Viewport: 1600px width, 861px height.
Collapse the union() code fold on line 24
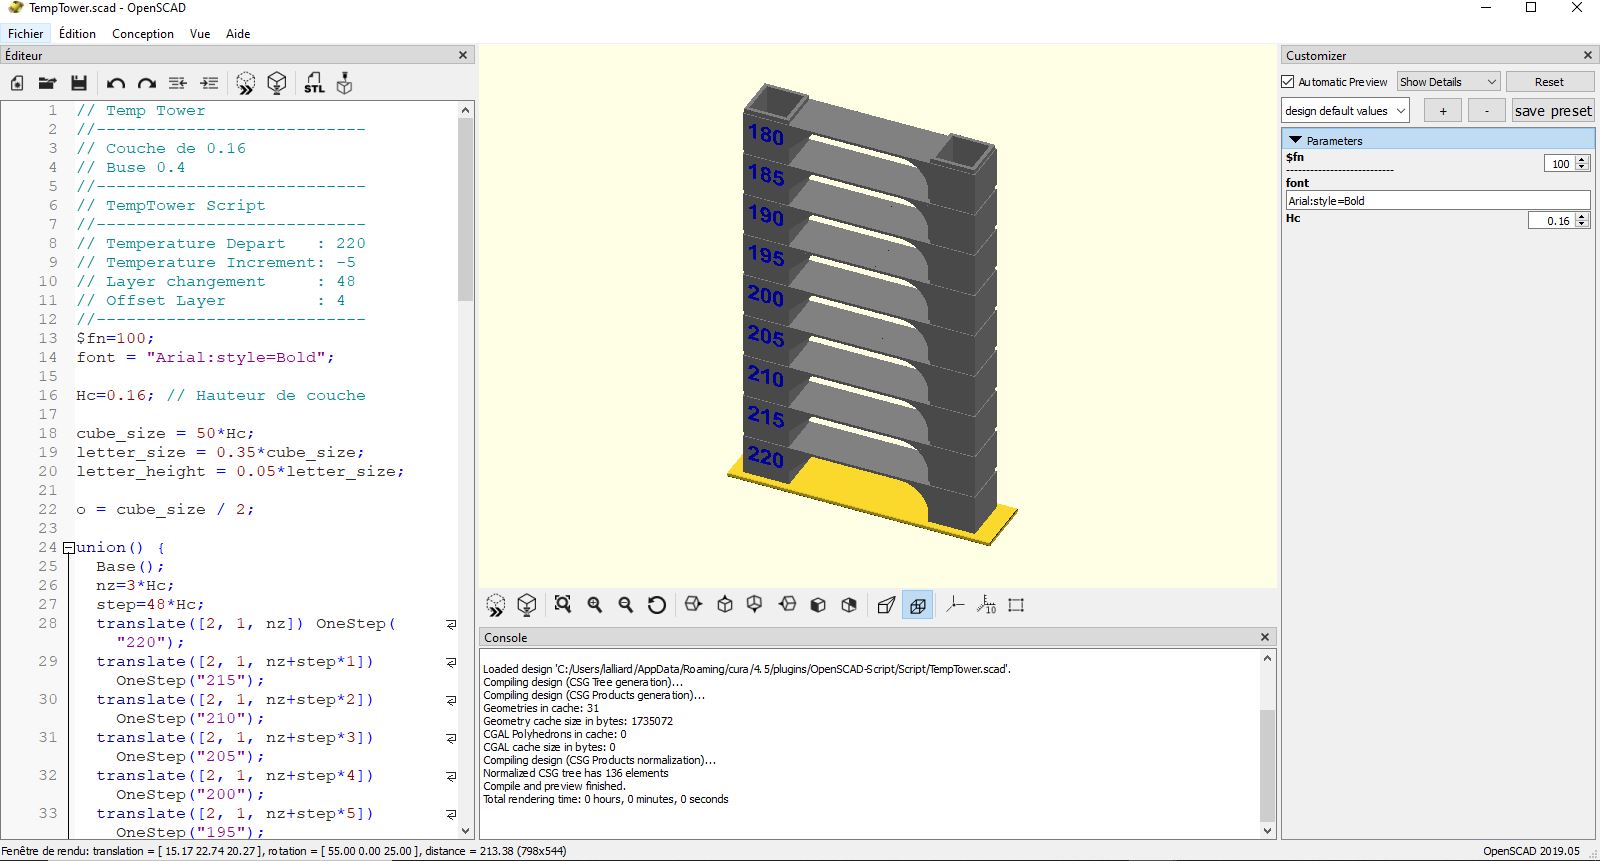click(68, 548)
